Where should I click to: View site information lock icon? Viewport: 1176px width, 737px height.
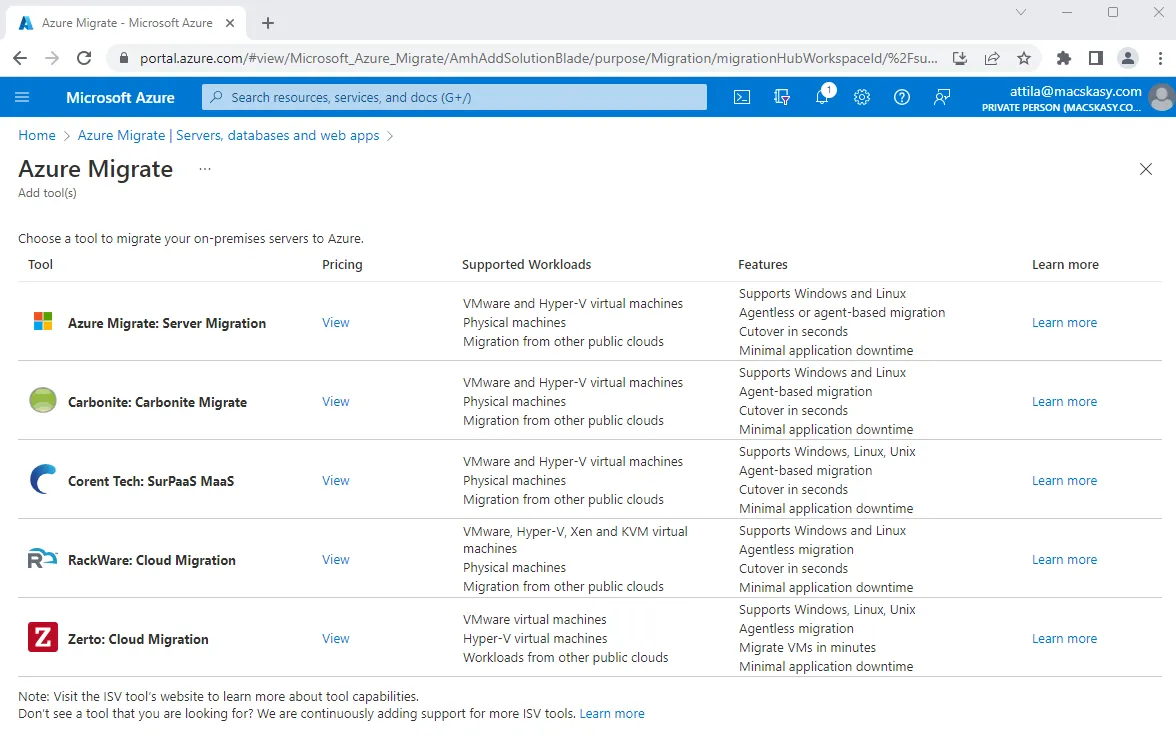tap(124, 58)
